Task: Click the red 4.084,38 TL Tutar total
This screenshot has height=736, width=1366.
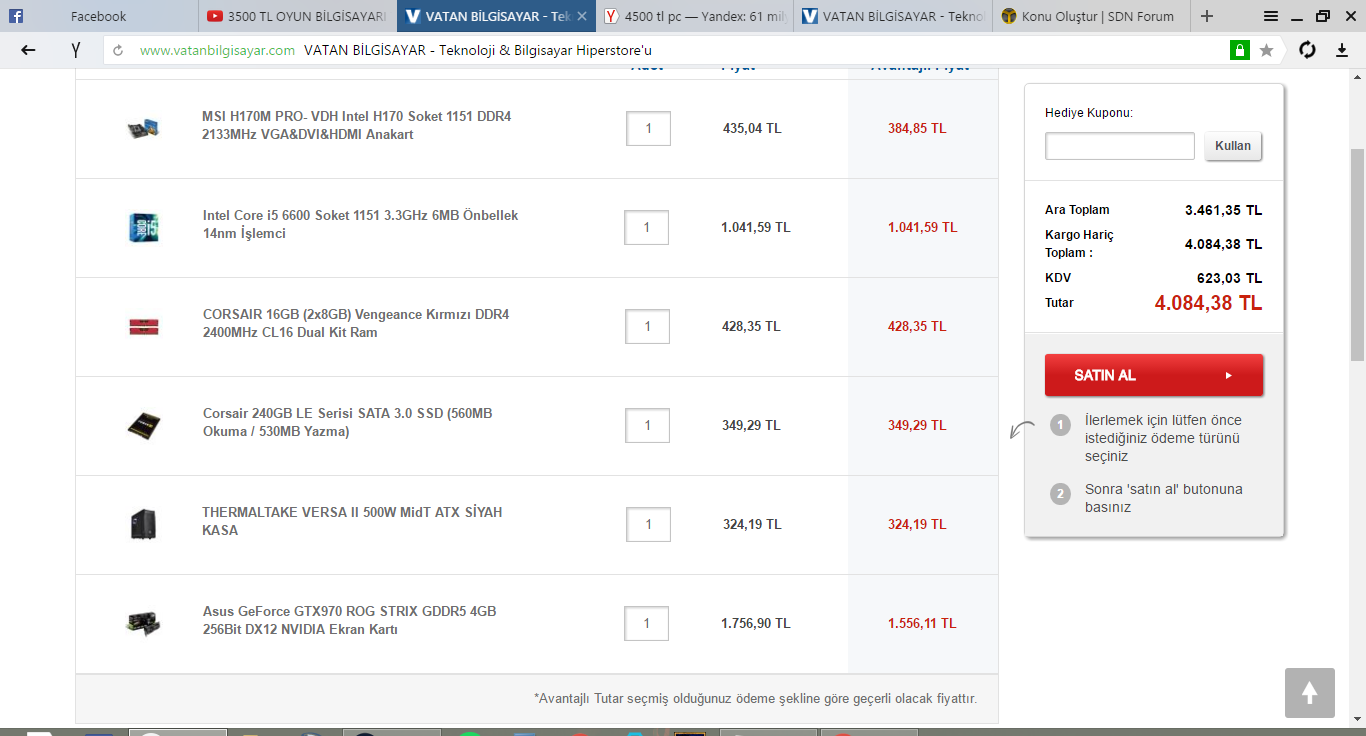Action: click(1208, 302)
